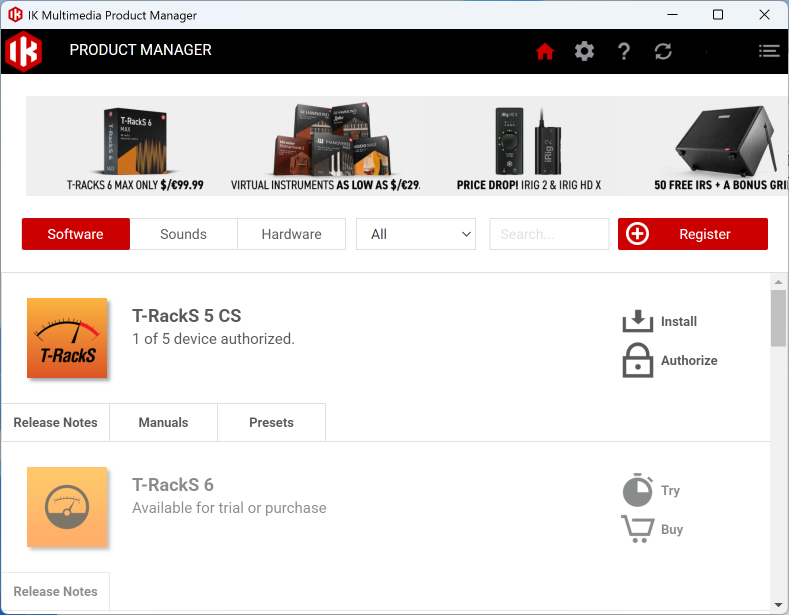Focus the Search input field

tap(549, 234)
